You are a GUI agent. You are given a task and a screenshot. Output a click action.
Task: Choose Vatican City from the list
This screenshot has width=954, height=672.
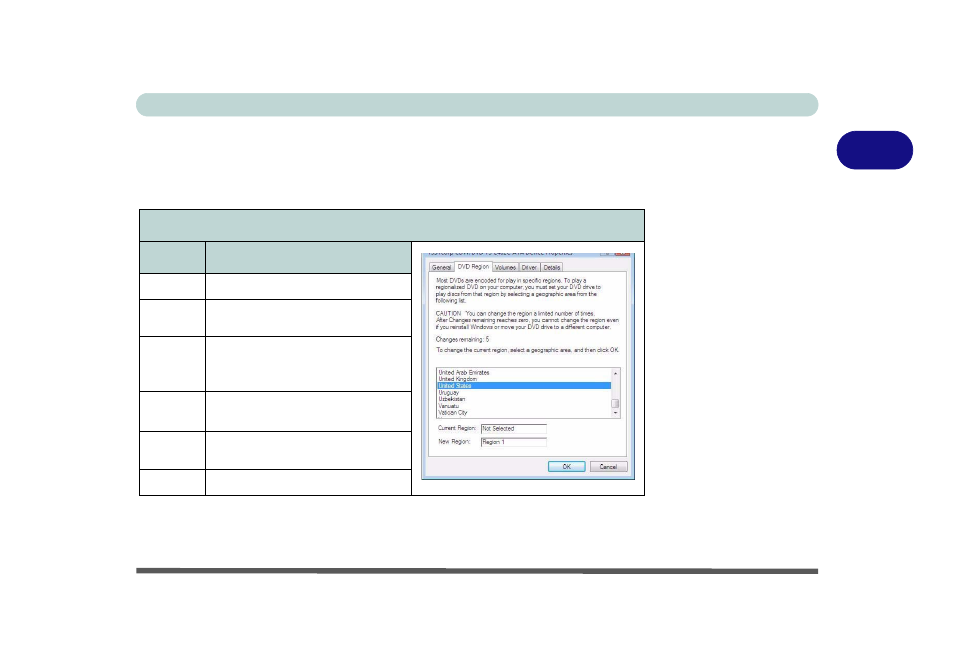[524, 412]
